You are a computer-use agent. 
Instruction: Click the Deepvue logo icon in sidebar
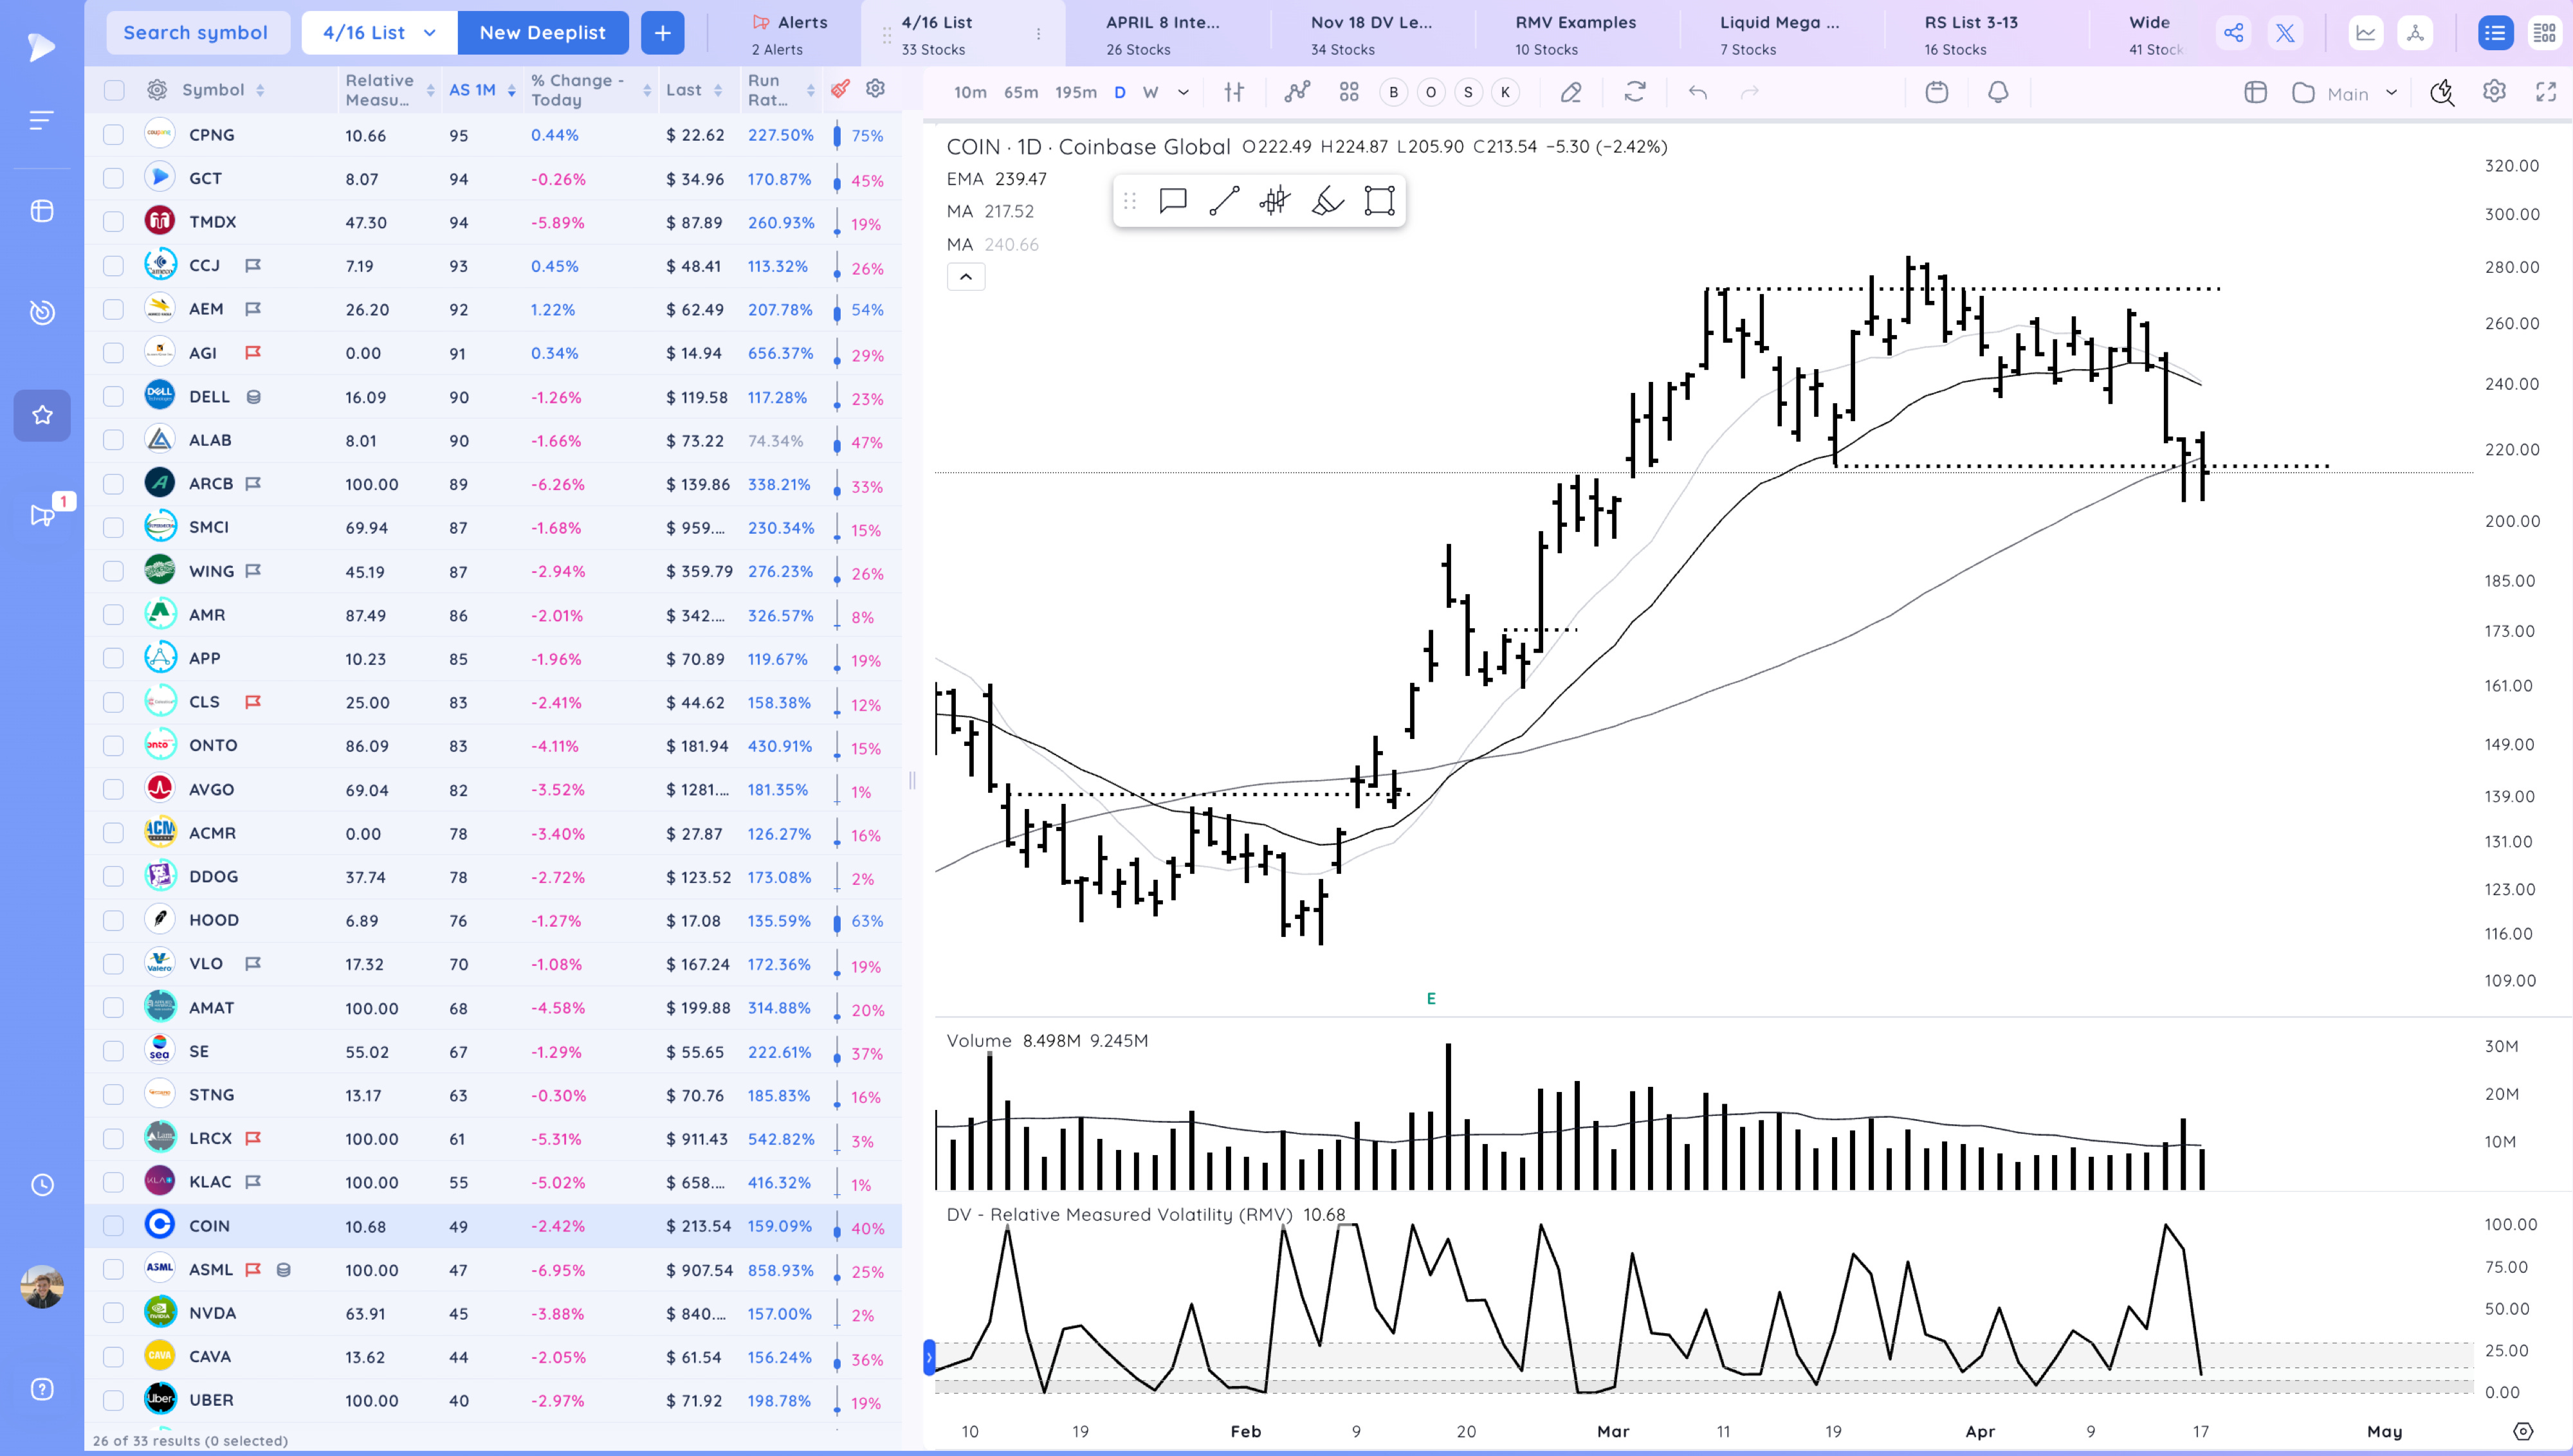point(41,47)
